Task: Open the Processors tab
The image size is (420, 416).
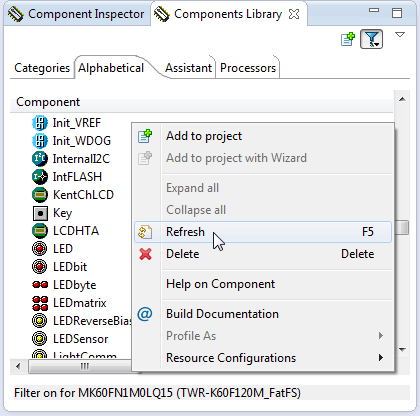Action: [x=248, y=68]
